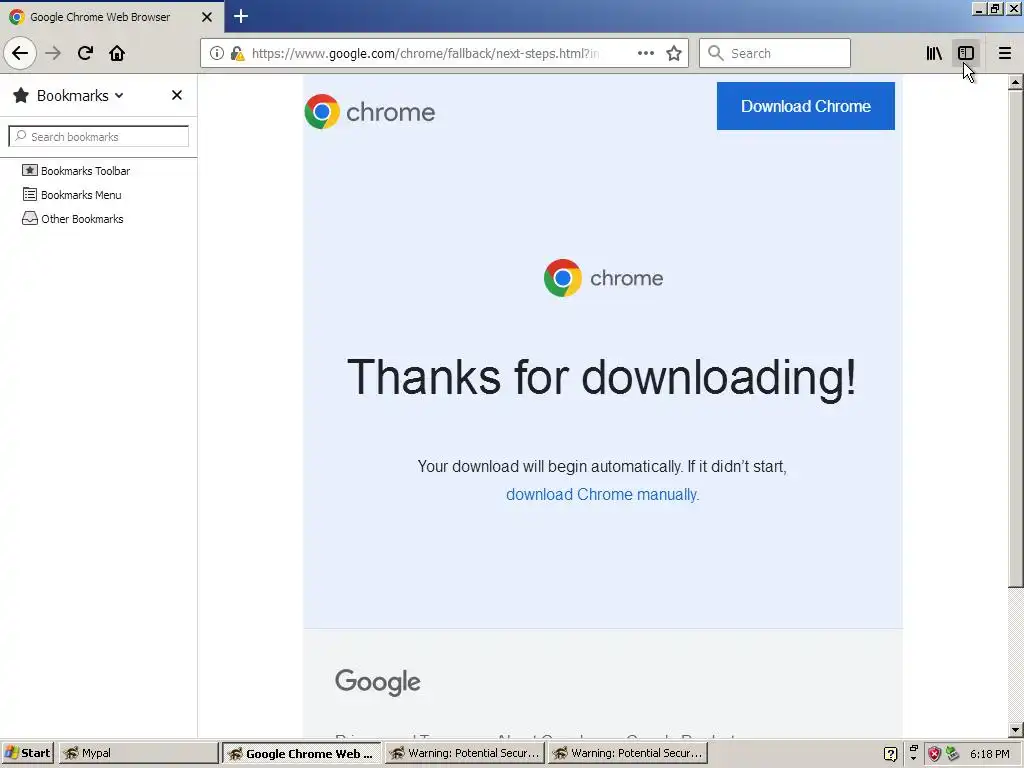
Task: Open first Warning: Potential Secur taskbar window
Action: coord(464,753)
